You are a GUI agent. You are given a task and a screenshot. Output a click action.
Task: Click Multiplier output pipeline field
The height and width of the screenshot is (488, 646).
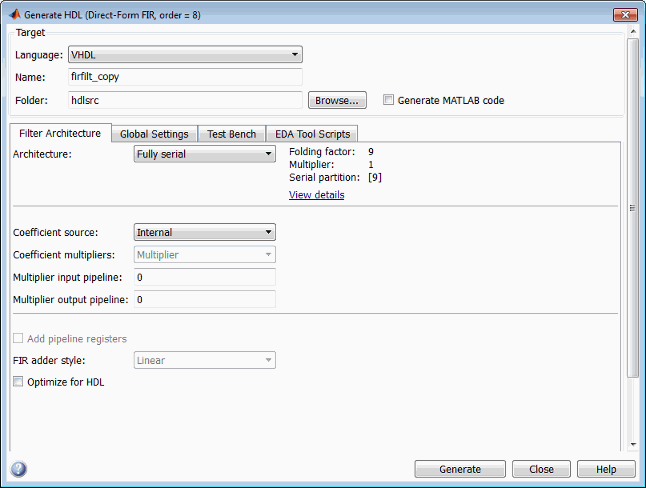coord(204,299)
